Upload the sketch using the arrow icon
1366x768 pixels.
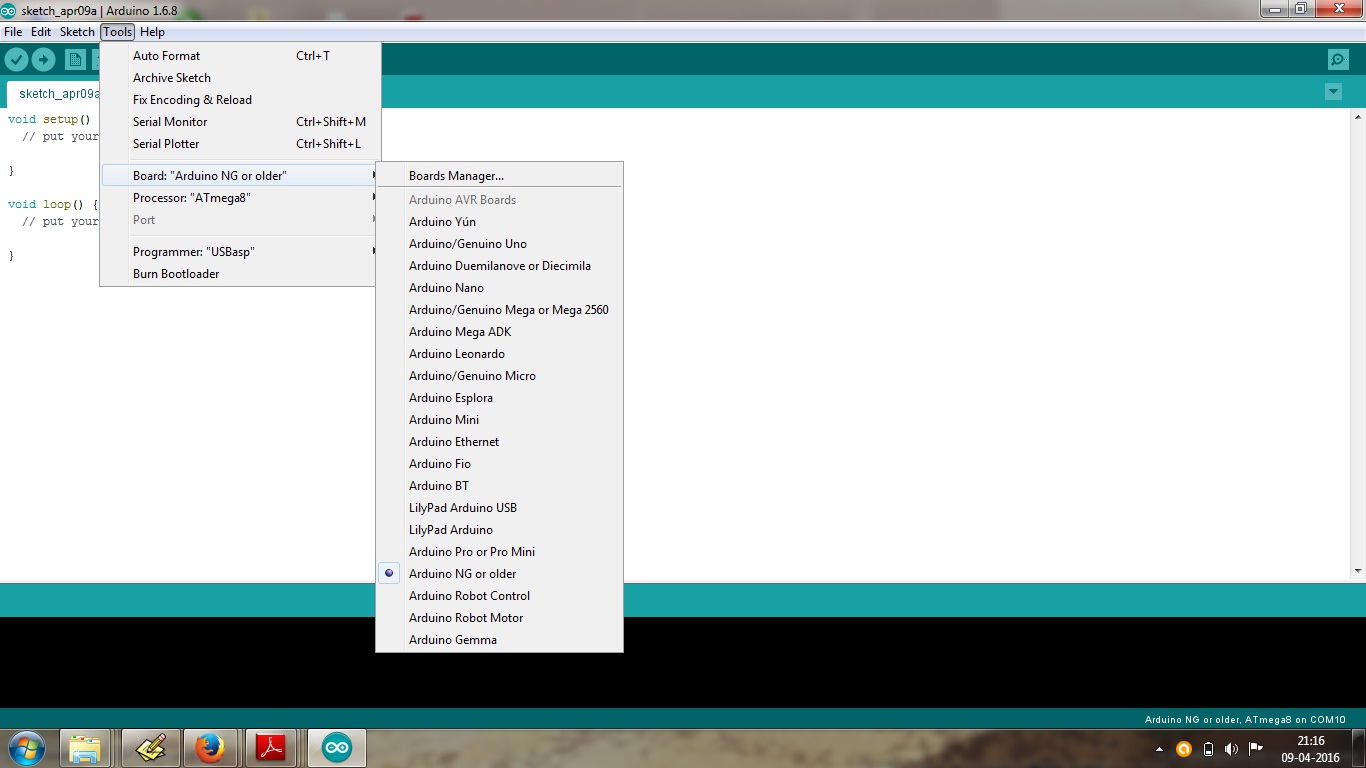click(x=43, y=59)
